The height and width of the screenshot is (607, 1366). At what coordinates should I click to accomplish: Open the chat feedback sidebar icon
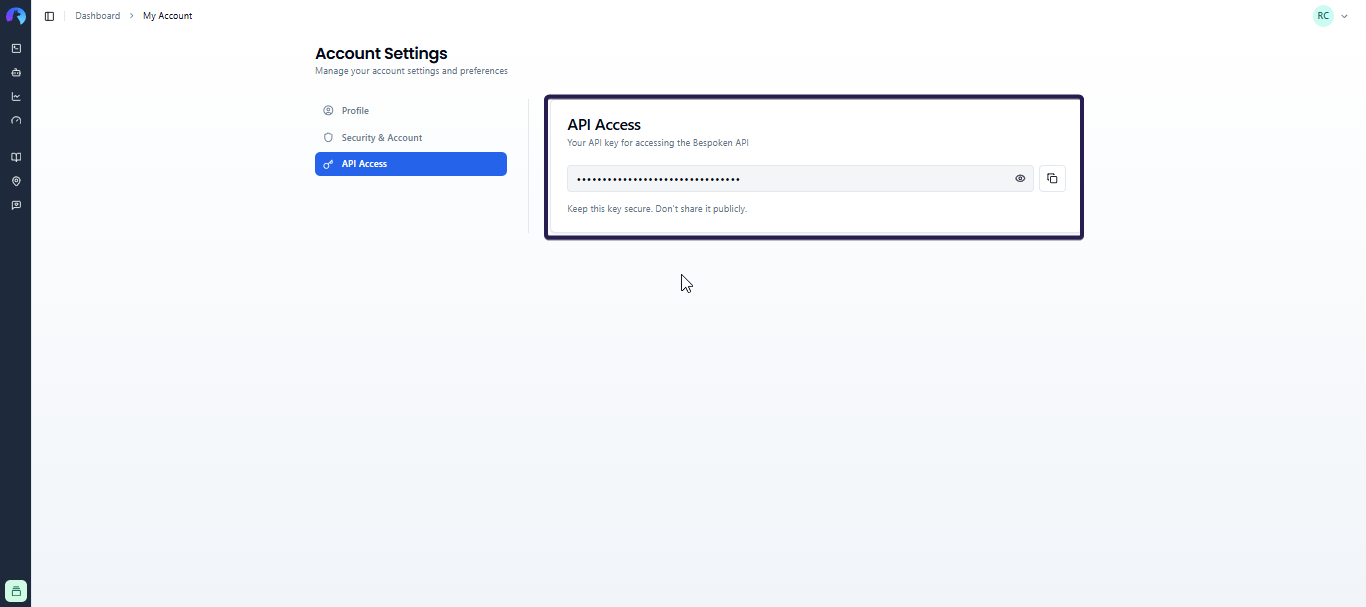pos(16,205)
